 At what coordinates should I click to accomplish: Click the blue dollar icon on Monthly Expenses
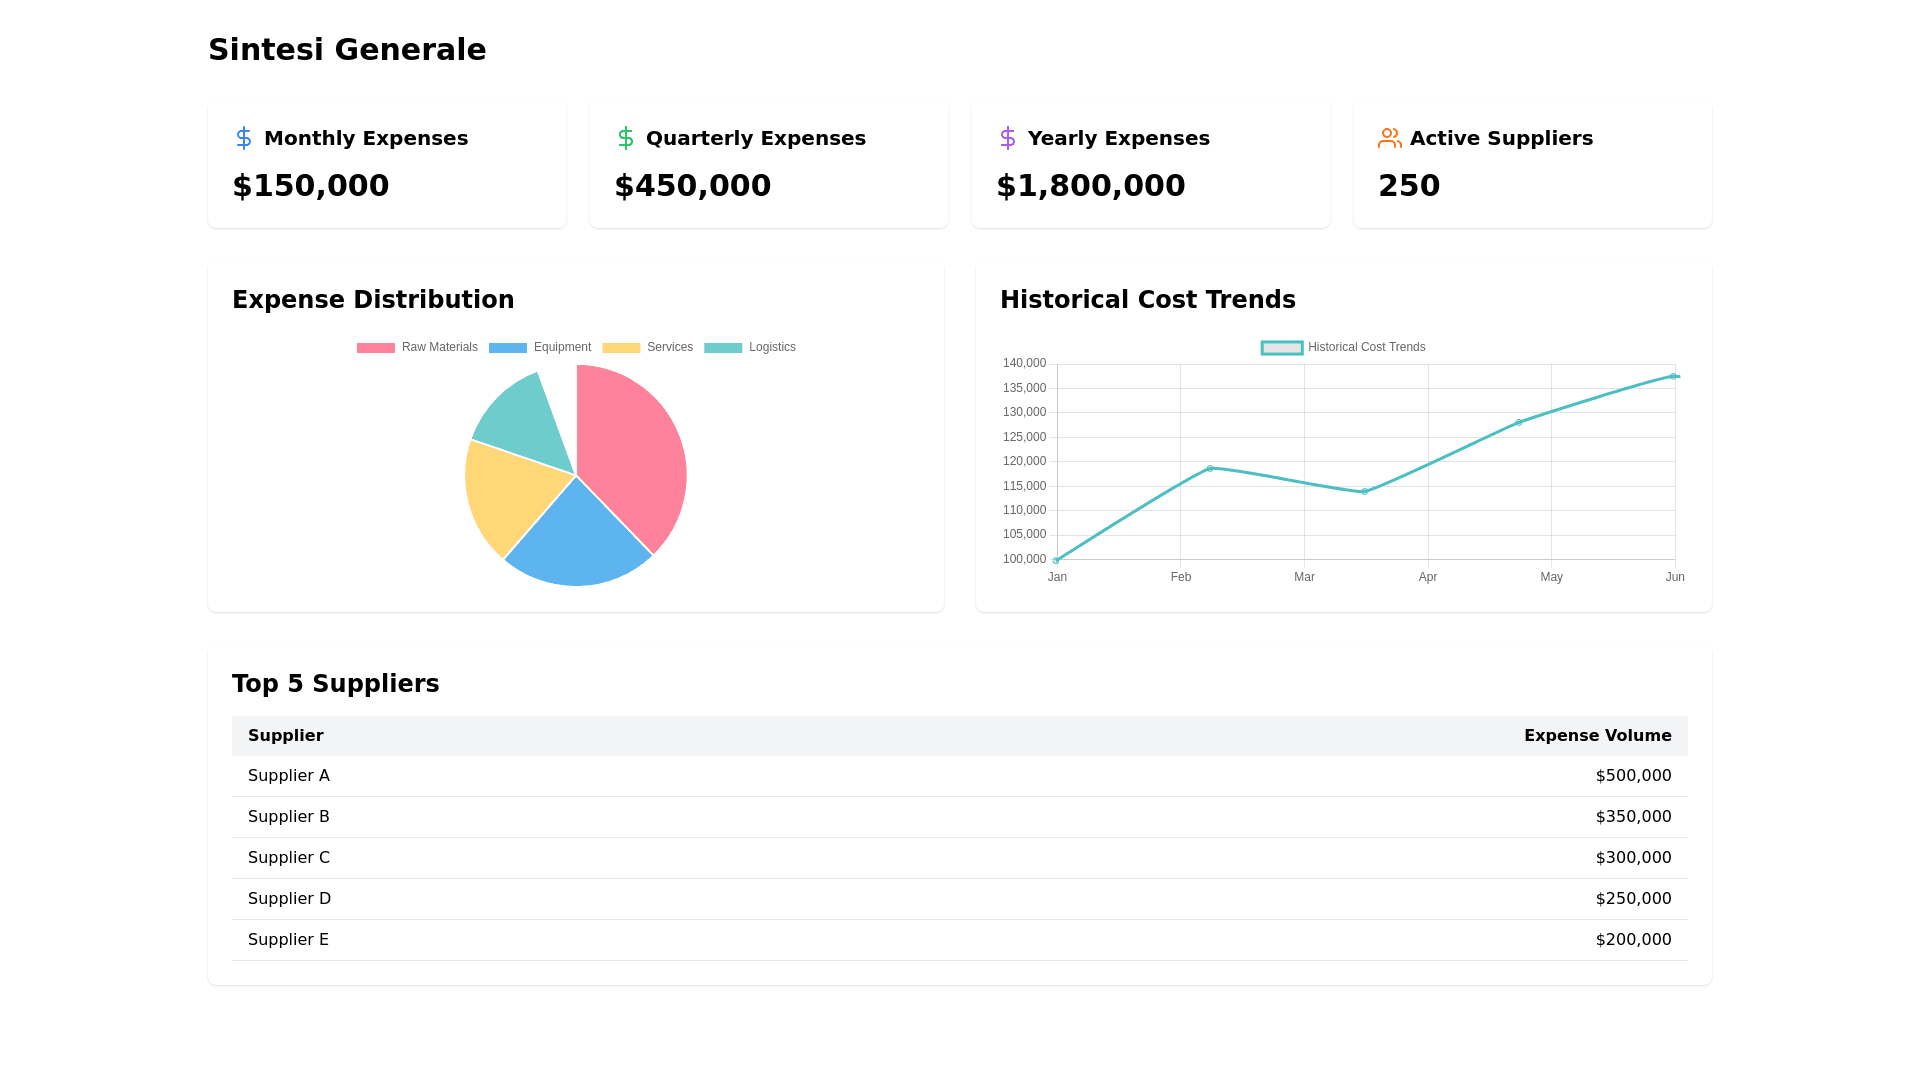click(x=243, y=138)
